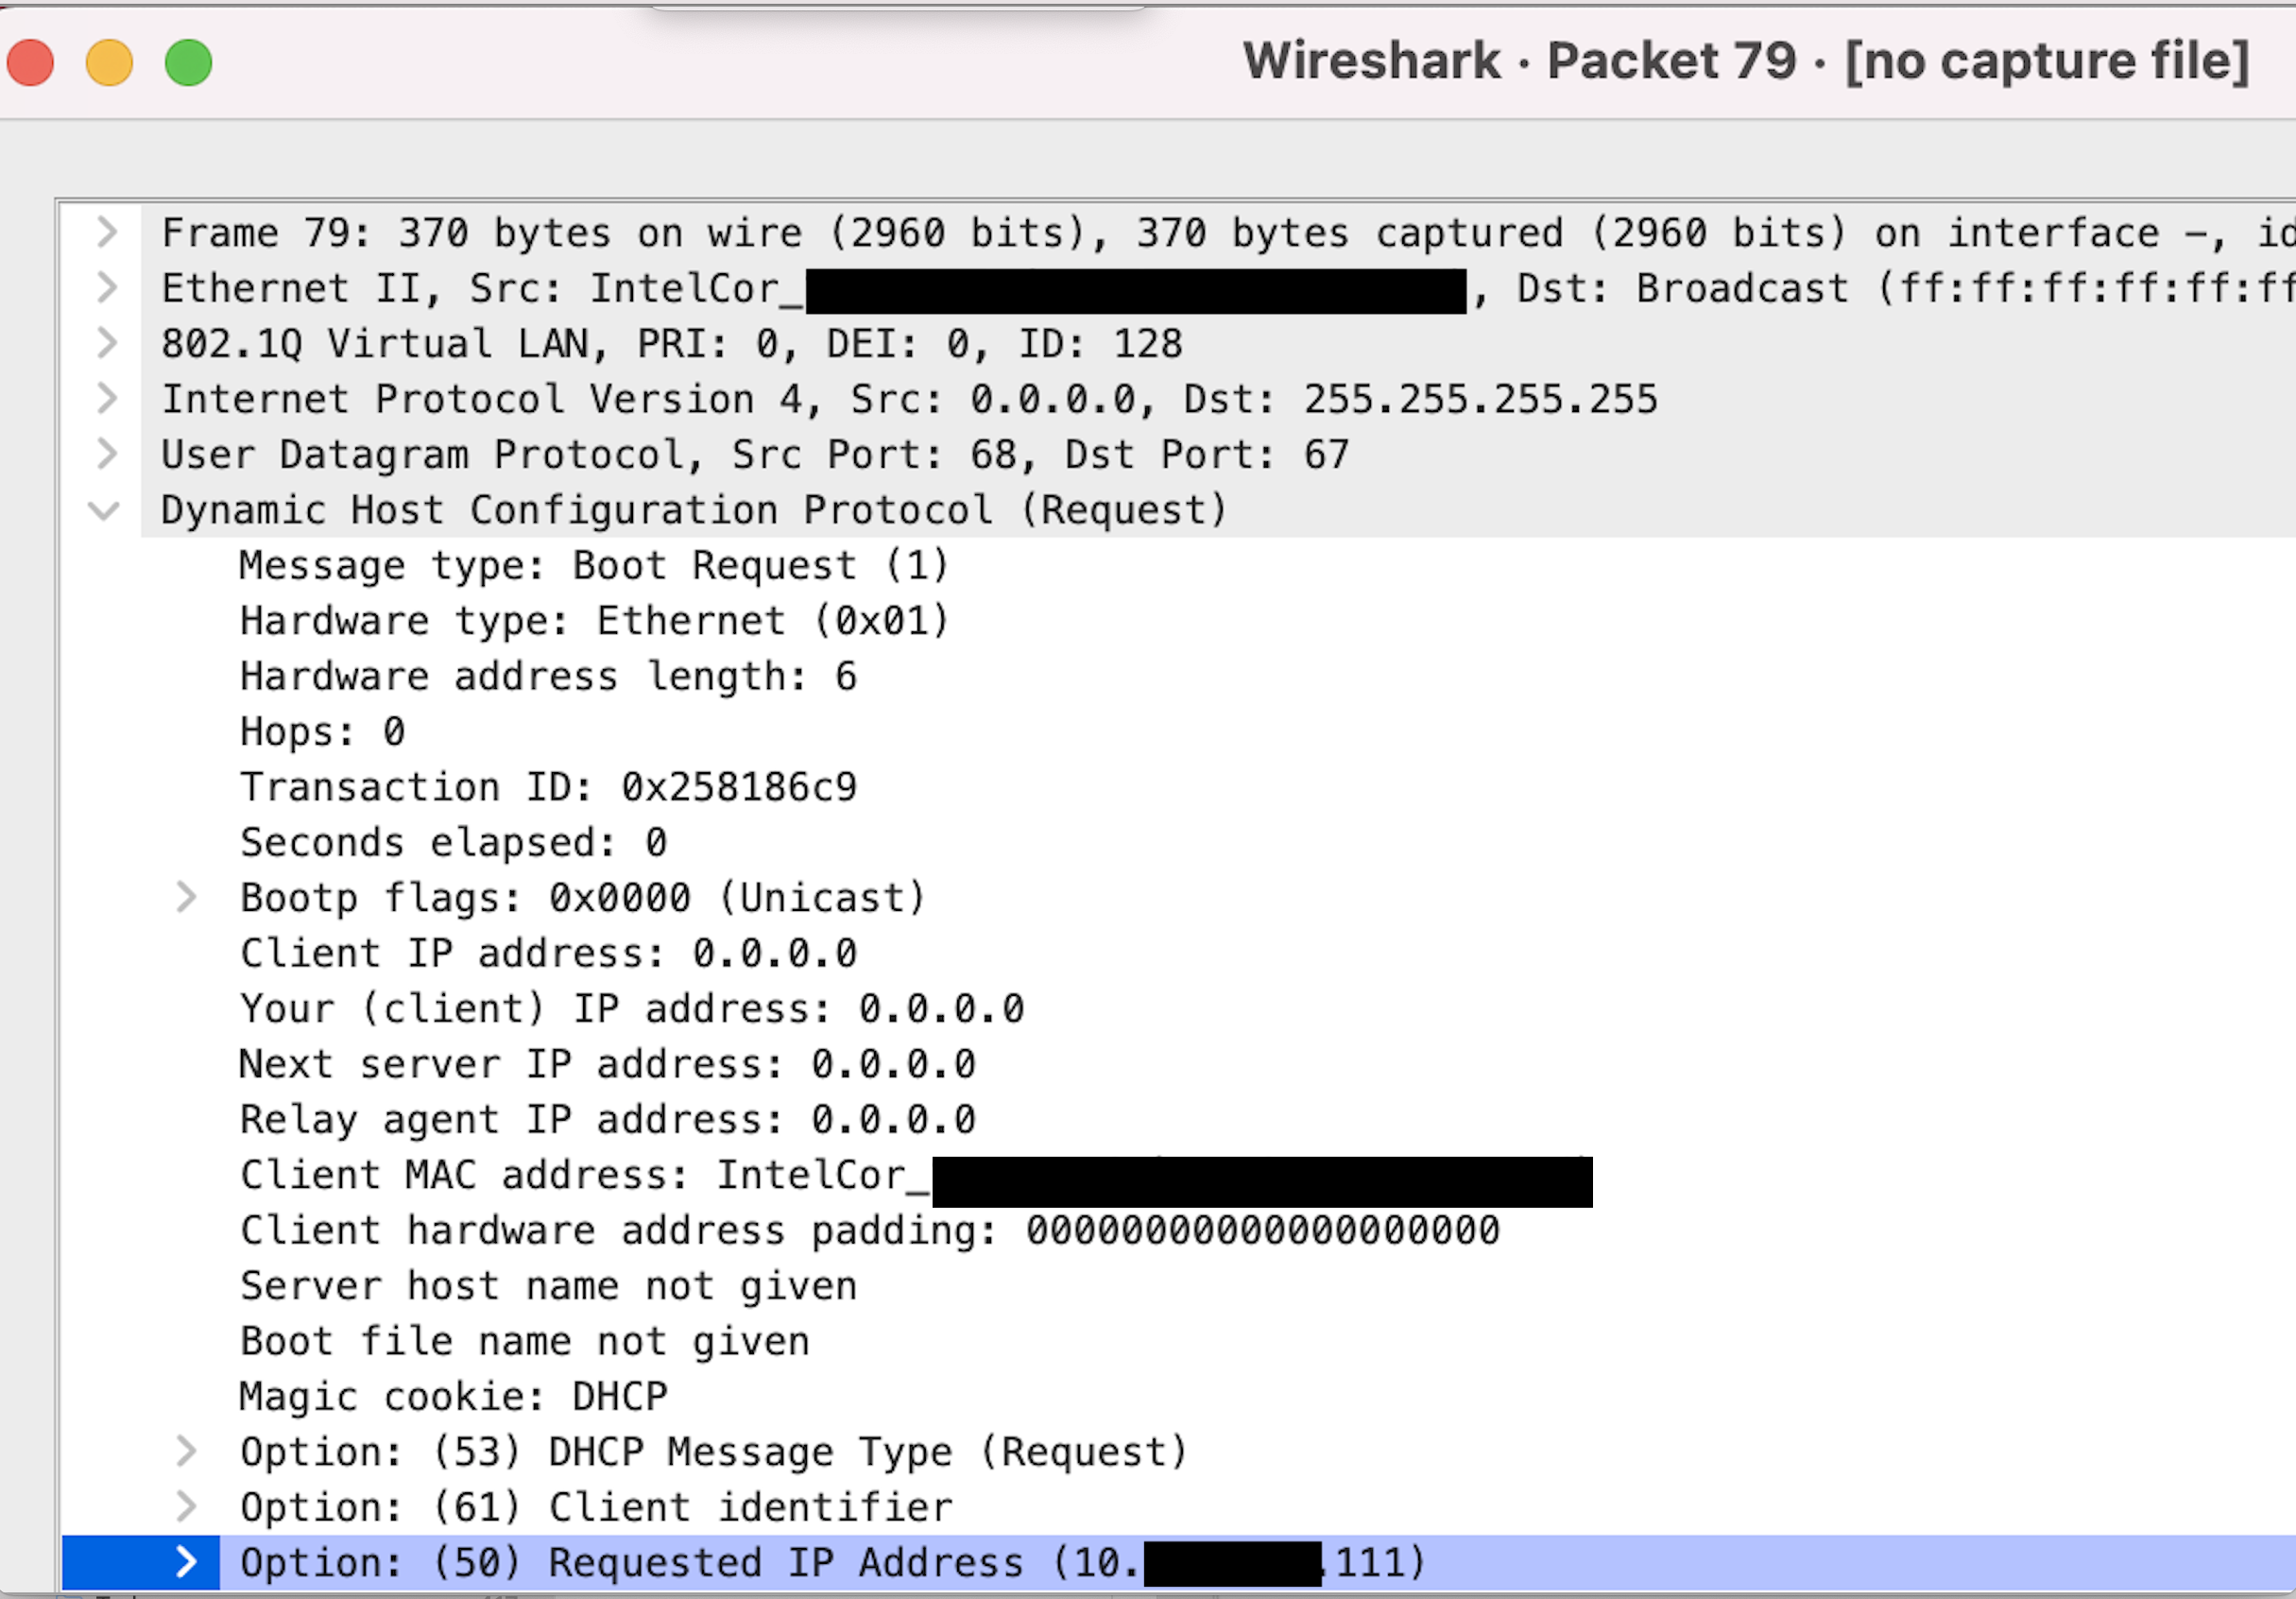Expand Option (61) Client identifier
Screen dimensions: 2296x1599
coord(186,1506)
